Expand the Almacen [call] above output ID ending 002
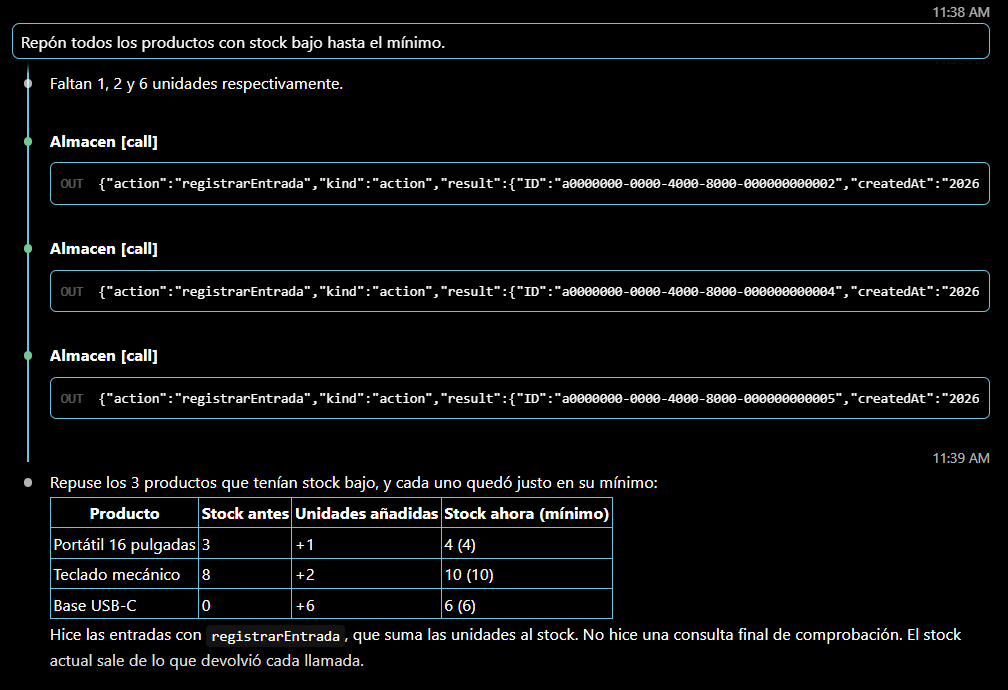The height and width of the screenshot is (690, 1008). [104, 141]
